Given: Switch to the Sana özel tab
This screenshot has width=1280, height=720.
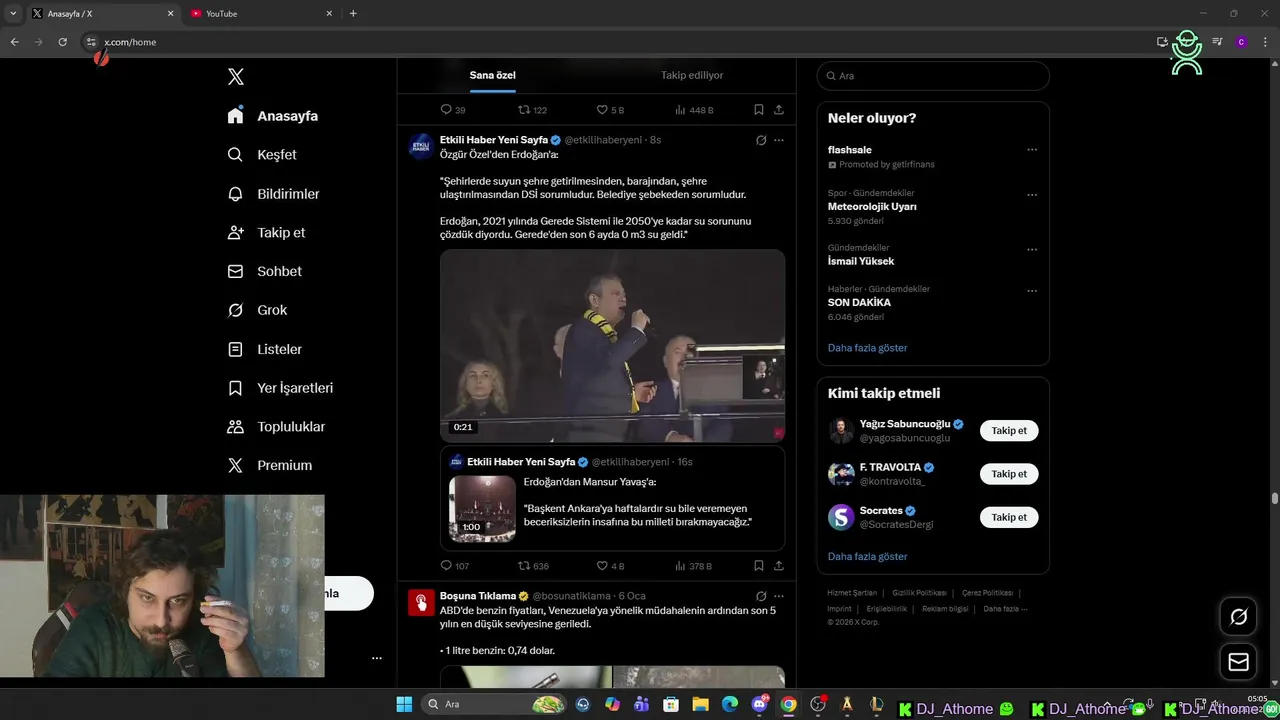Looking at the screenshot, I should (492, 75).
